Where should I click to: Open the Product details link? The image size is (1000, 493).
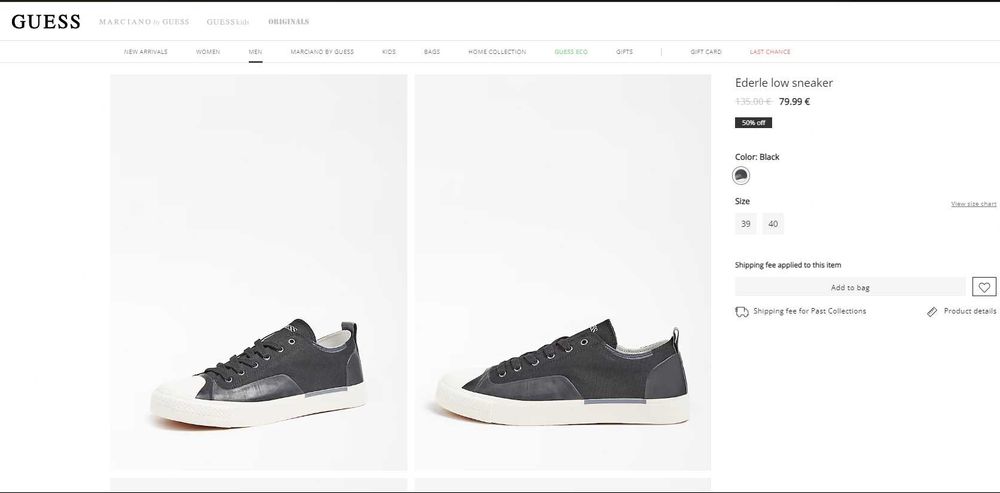point(970,311)
